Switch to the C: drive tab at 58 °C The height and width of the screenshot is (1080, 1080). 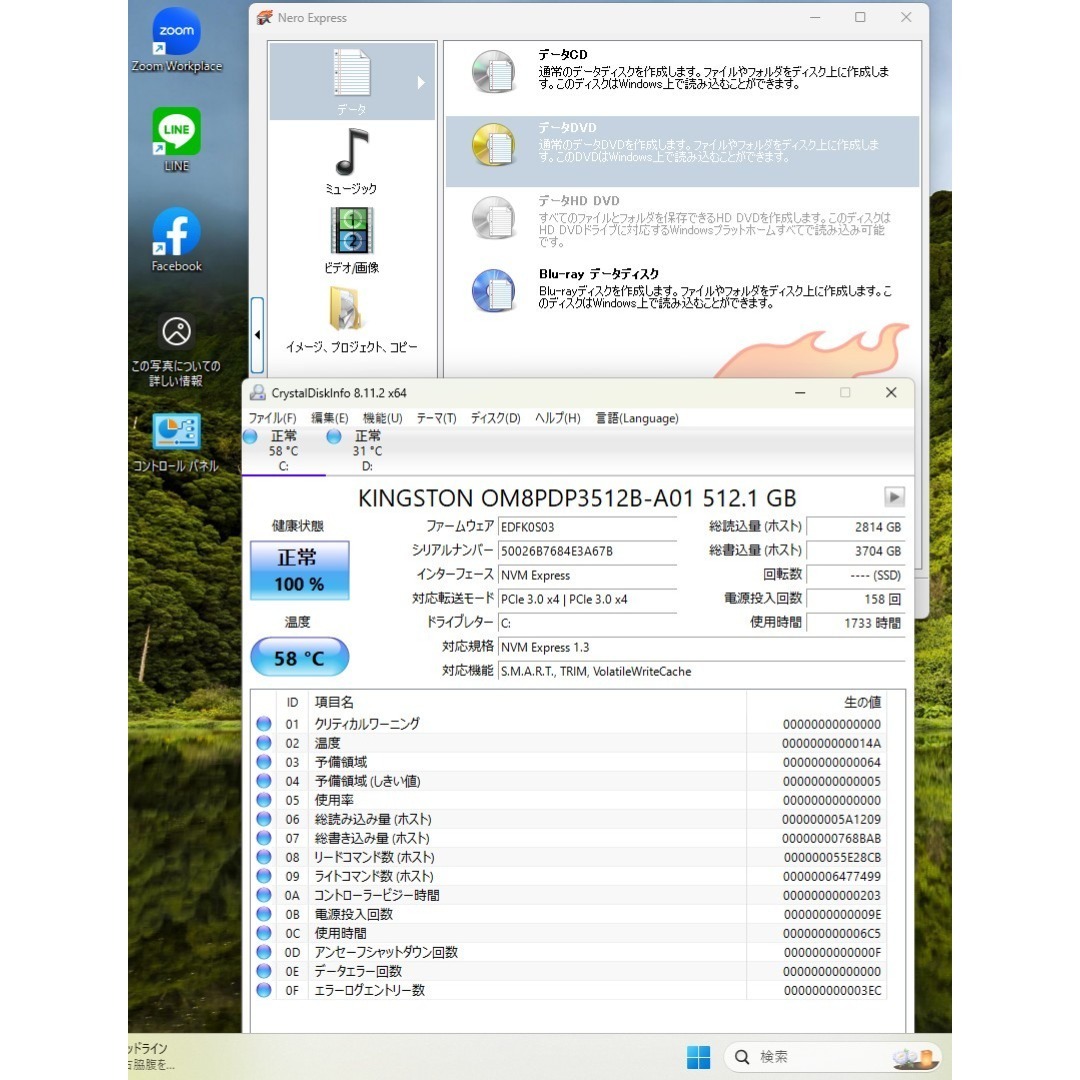[283, 450]
